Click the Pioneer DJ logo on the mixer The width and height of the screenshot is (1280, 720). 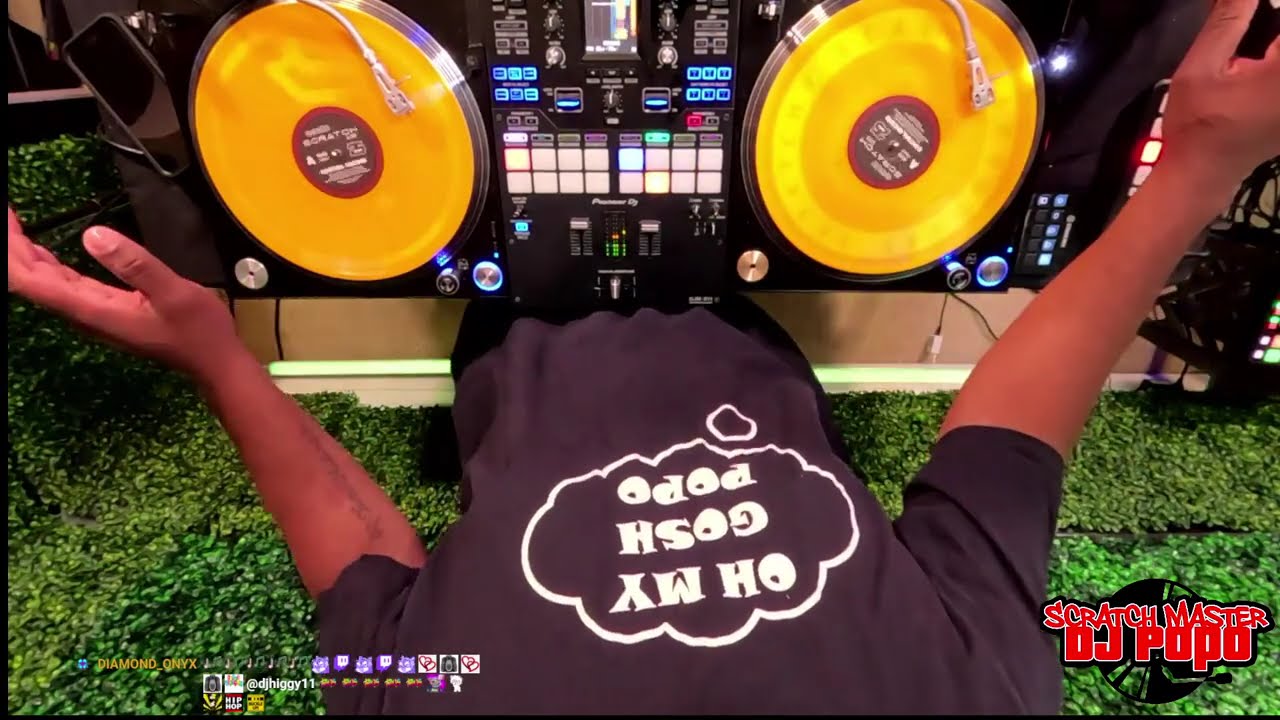[615, 202]
